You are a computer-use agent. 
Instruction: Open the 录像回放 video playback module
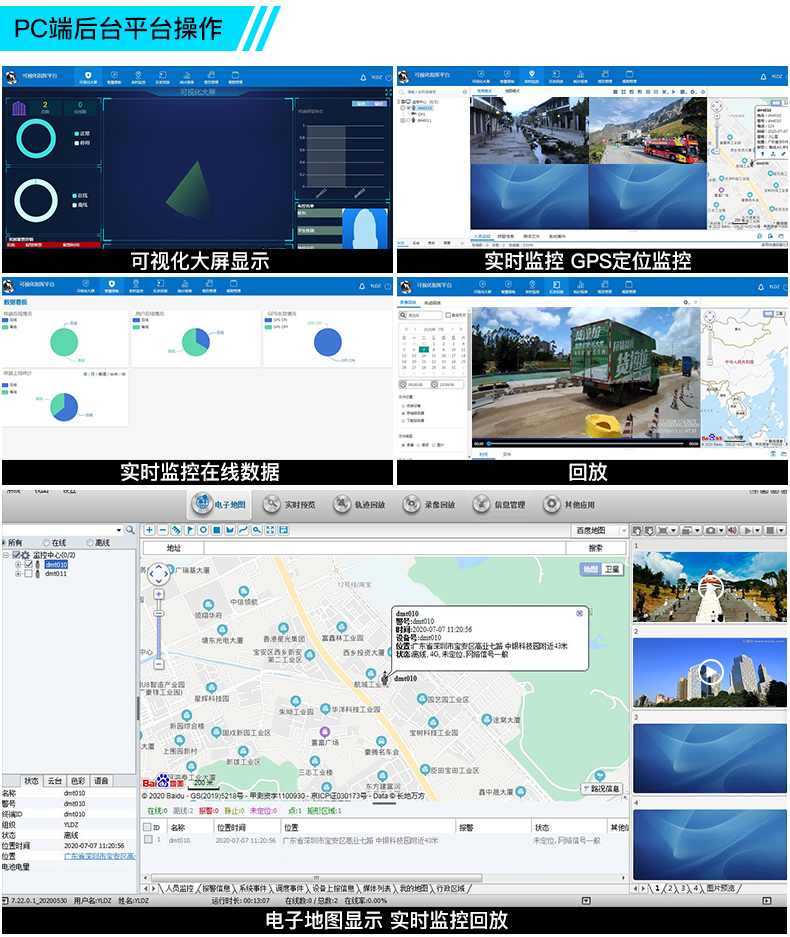click(x=429, y=504)
